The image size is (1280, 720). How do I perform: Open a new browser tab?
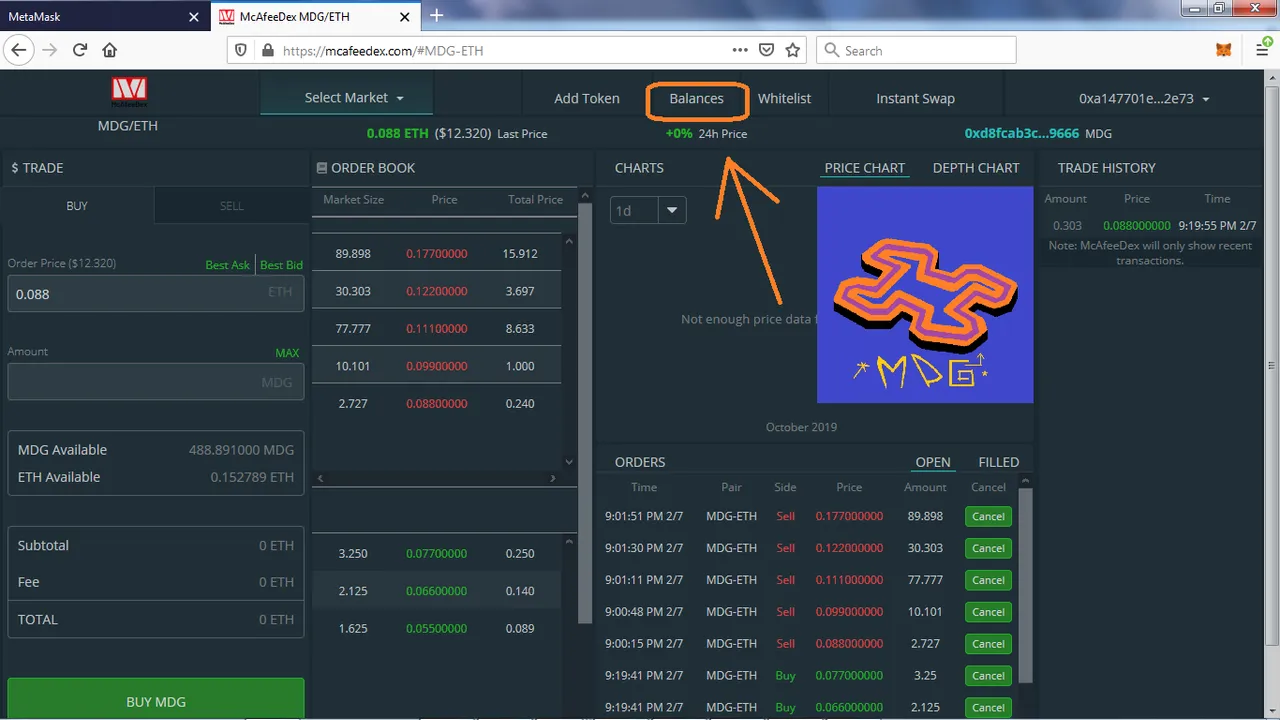tap(436, 15)
